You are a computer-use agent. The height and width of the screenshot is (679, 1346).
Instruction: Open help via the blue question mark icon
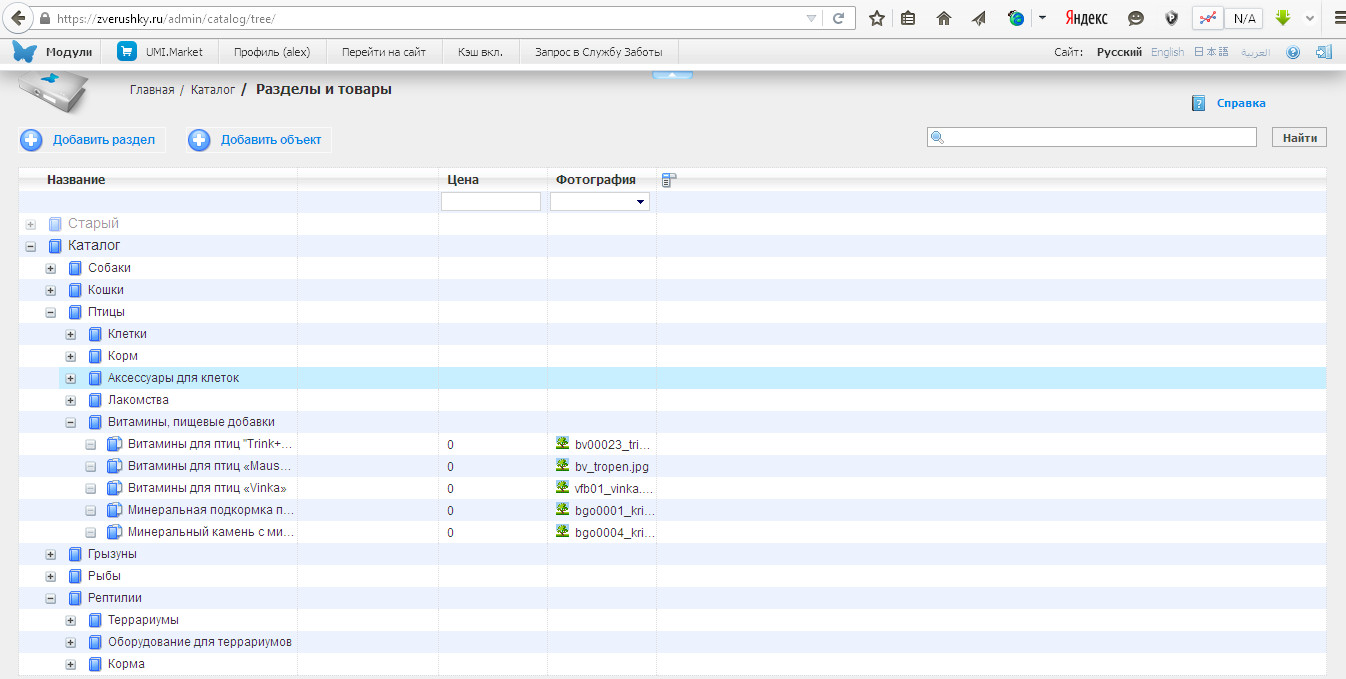pos(1293,52)
